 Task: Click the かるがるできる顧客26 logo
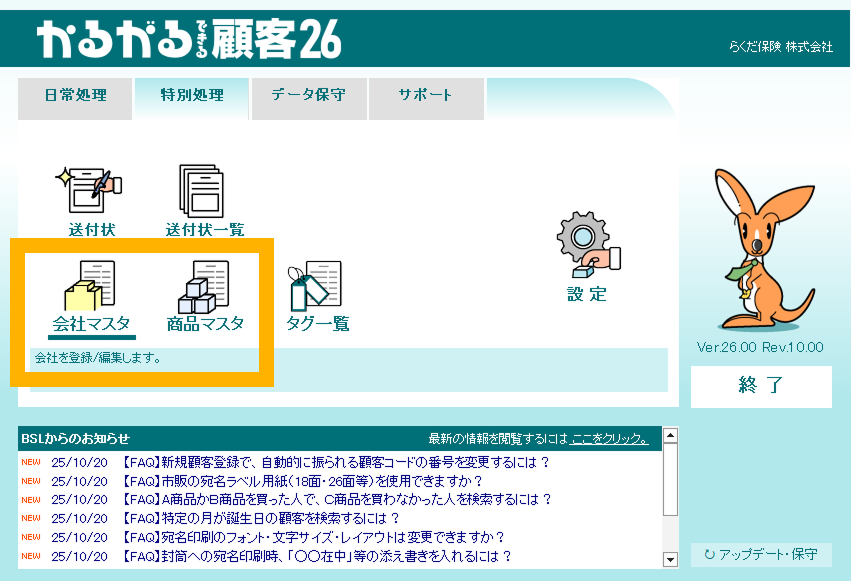pos(190,40)
